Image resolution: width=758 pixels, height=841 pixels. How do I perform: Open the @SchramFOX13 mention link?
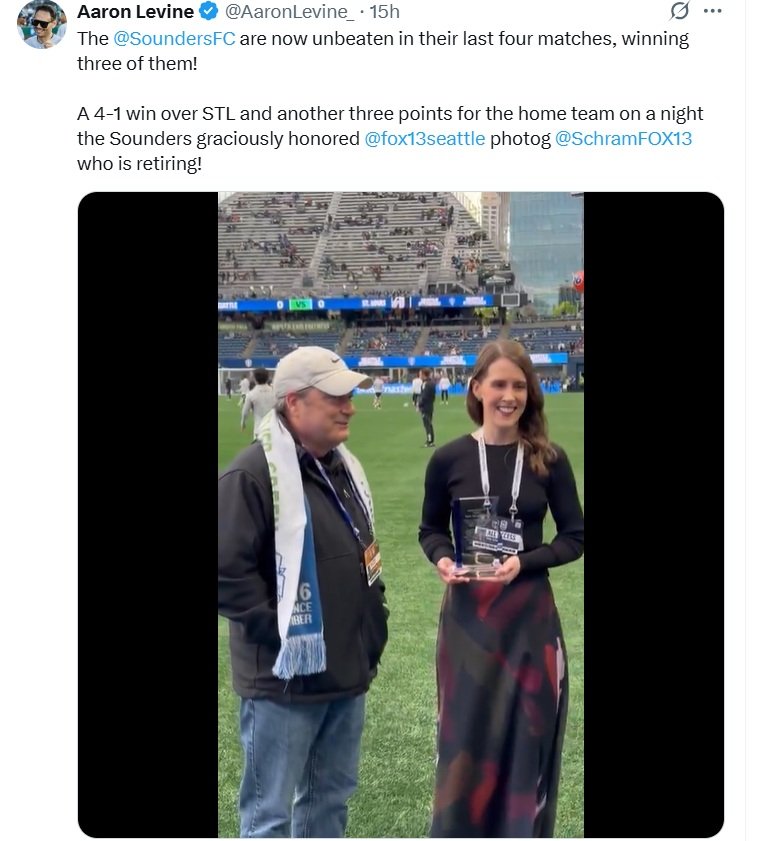click(623, 138)
